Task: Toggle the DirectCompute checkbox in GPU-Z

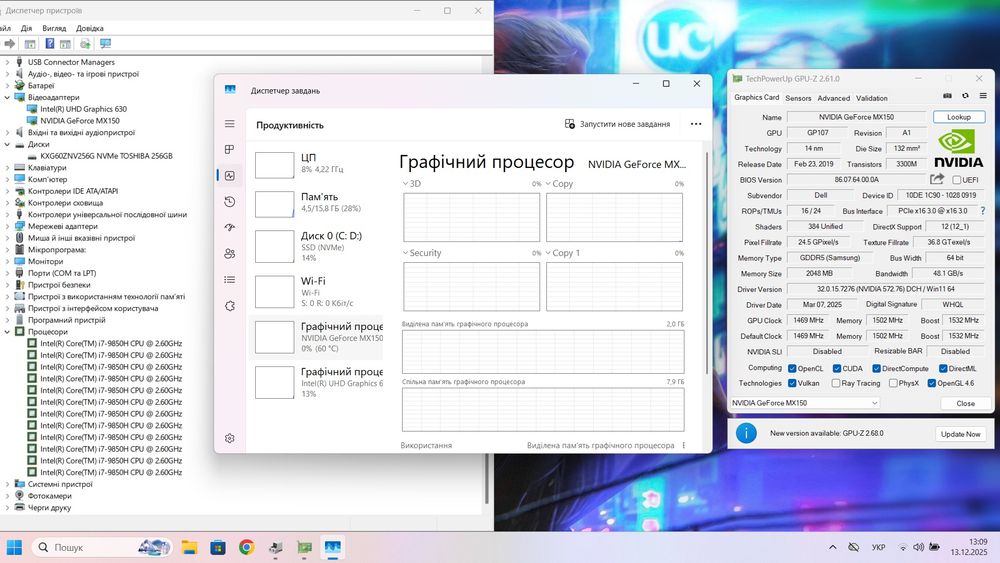Action: click(x=876, y=369)
